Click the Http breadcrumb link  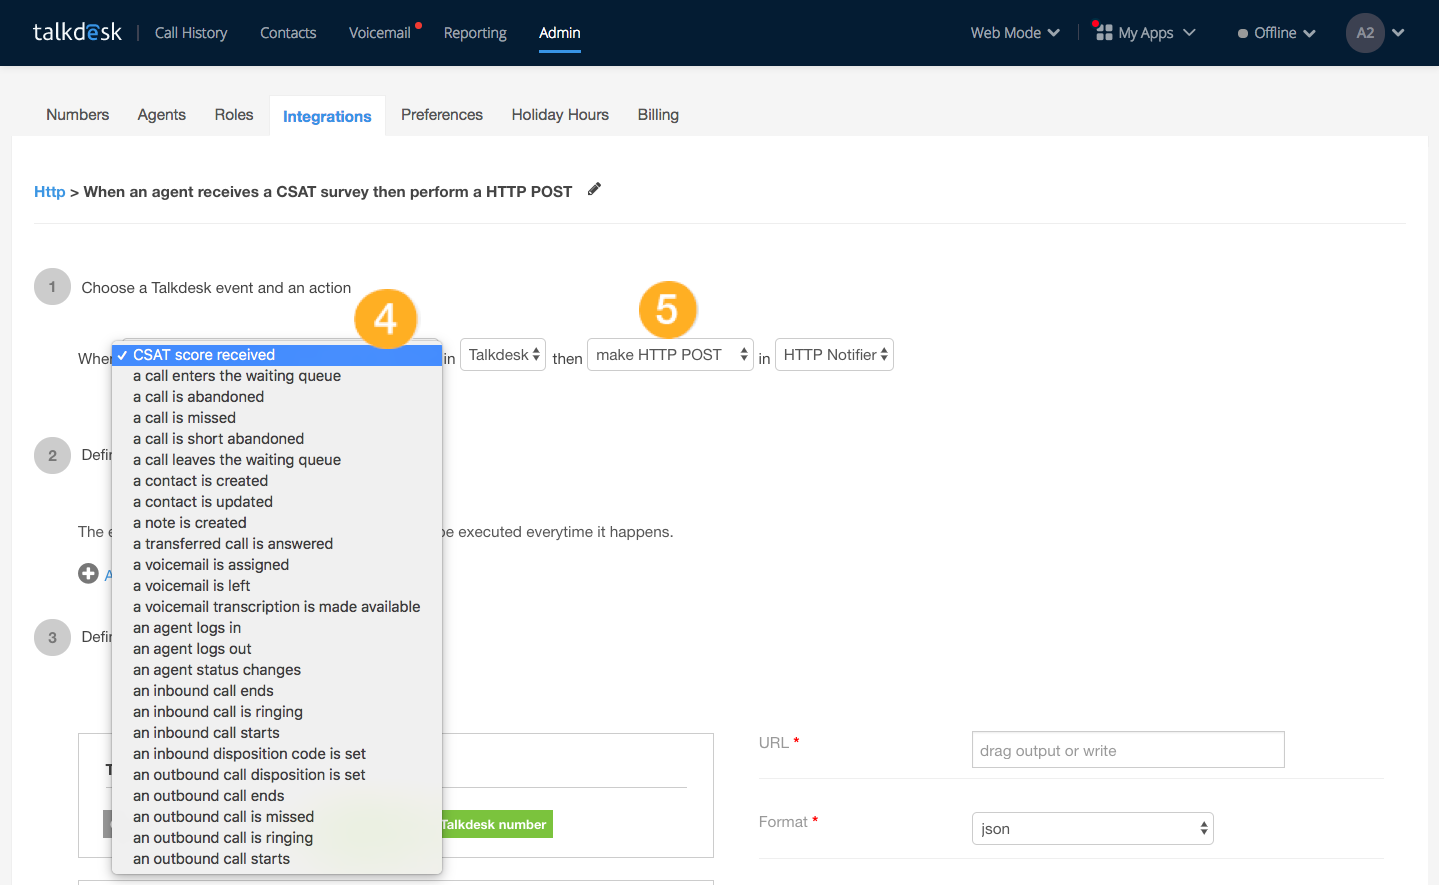coord(49,191)
